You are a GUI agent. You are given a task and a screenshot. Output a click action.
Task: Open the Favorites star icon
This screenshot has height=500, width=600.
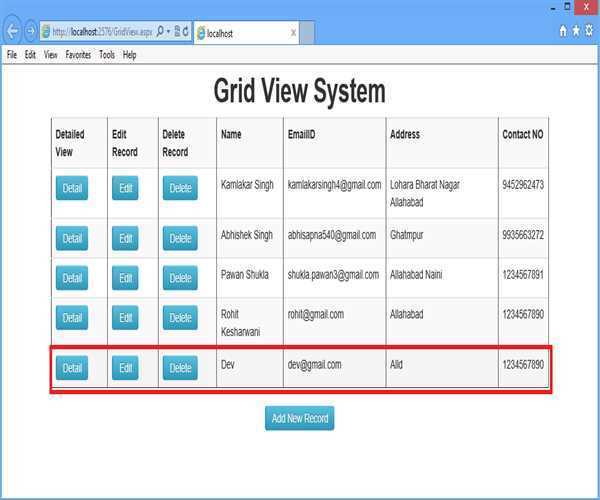(x=577, y=32)
